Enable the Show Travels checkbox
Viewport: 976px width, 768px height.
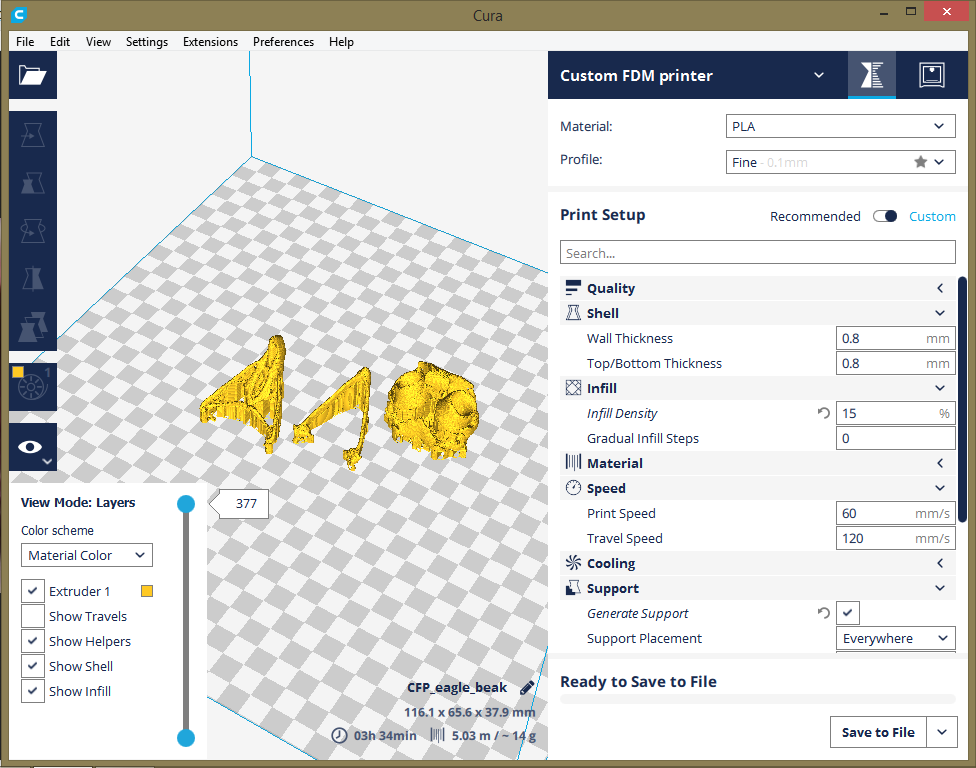click(32, 616)
